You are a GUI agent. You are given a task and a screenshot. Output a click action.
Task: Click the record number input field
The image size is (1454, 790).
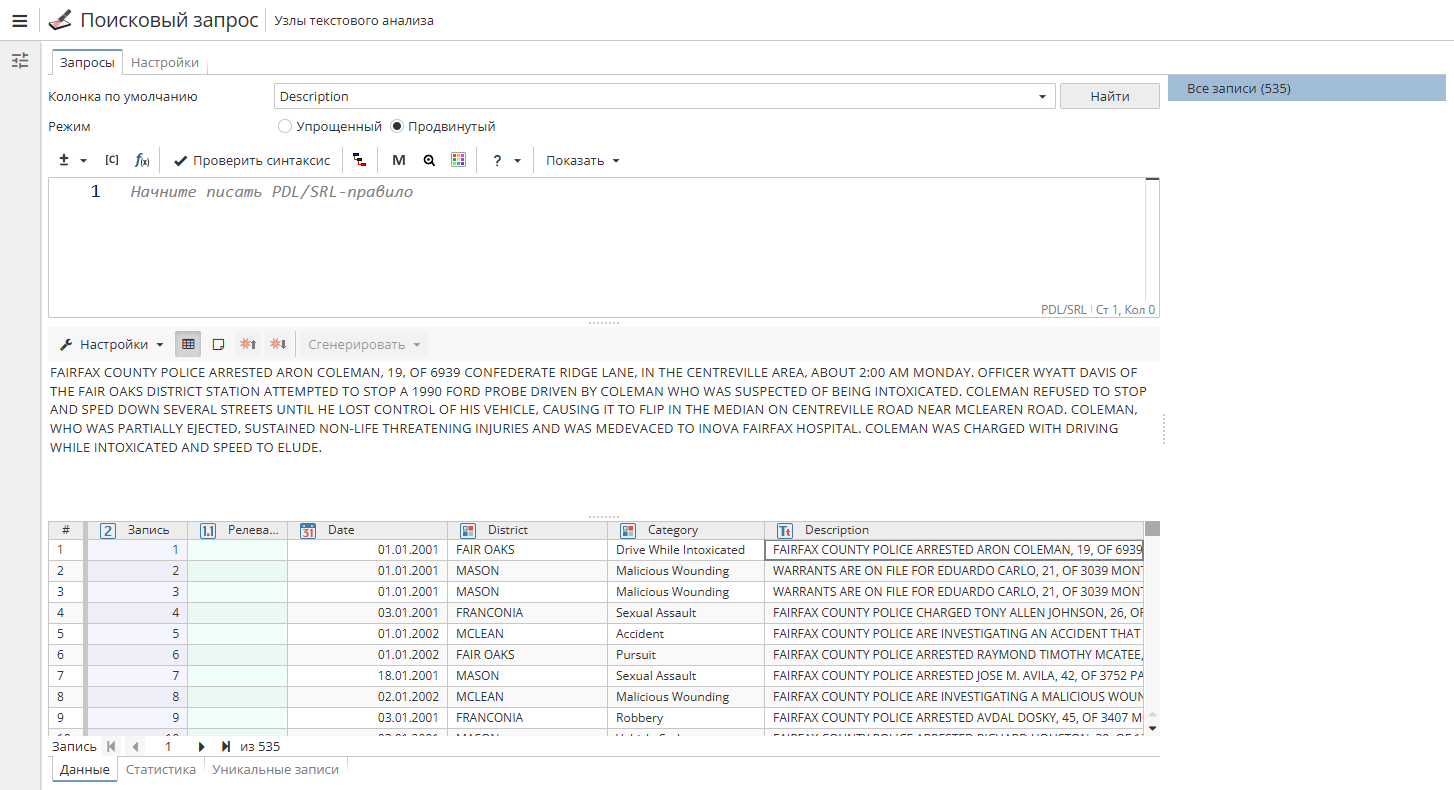[168, 746]
